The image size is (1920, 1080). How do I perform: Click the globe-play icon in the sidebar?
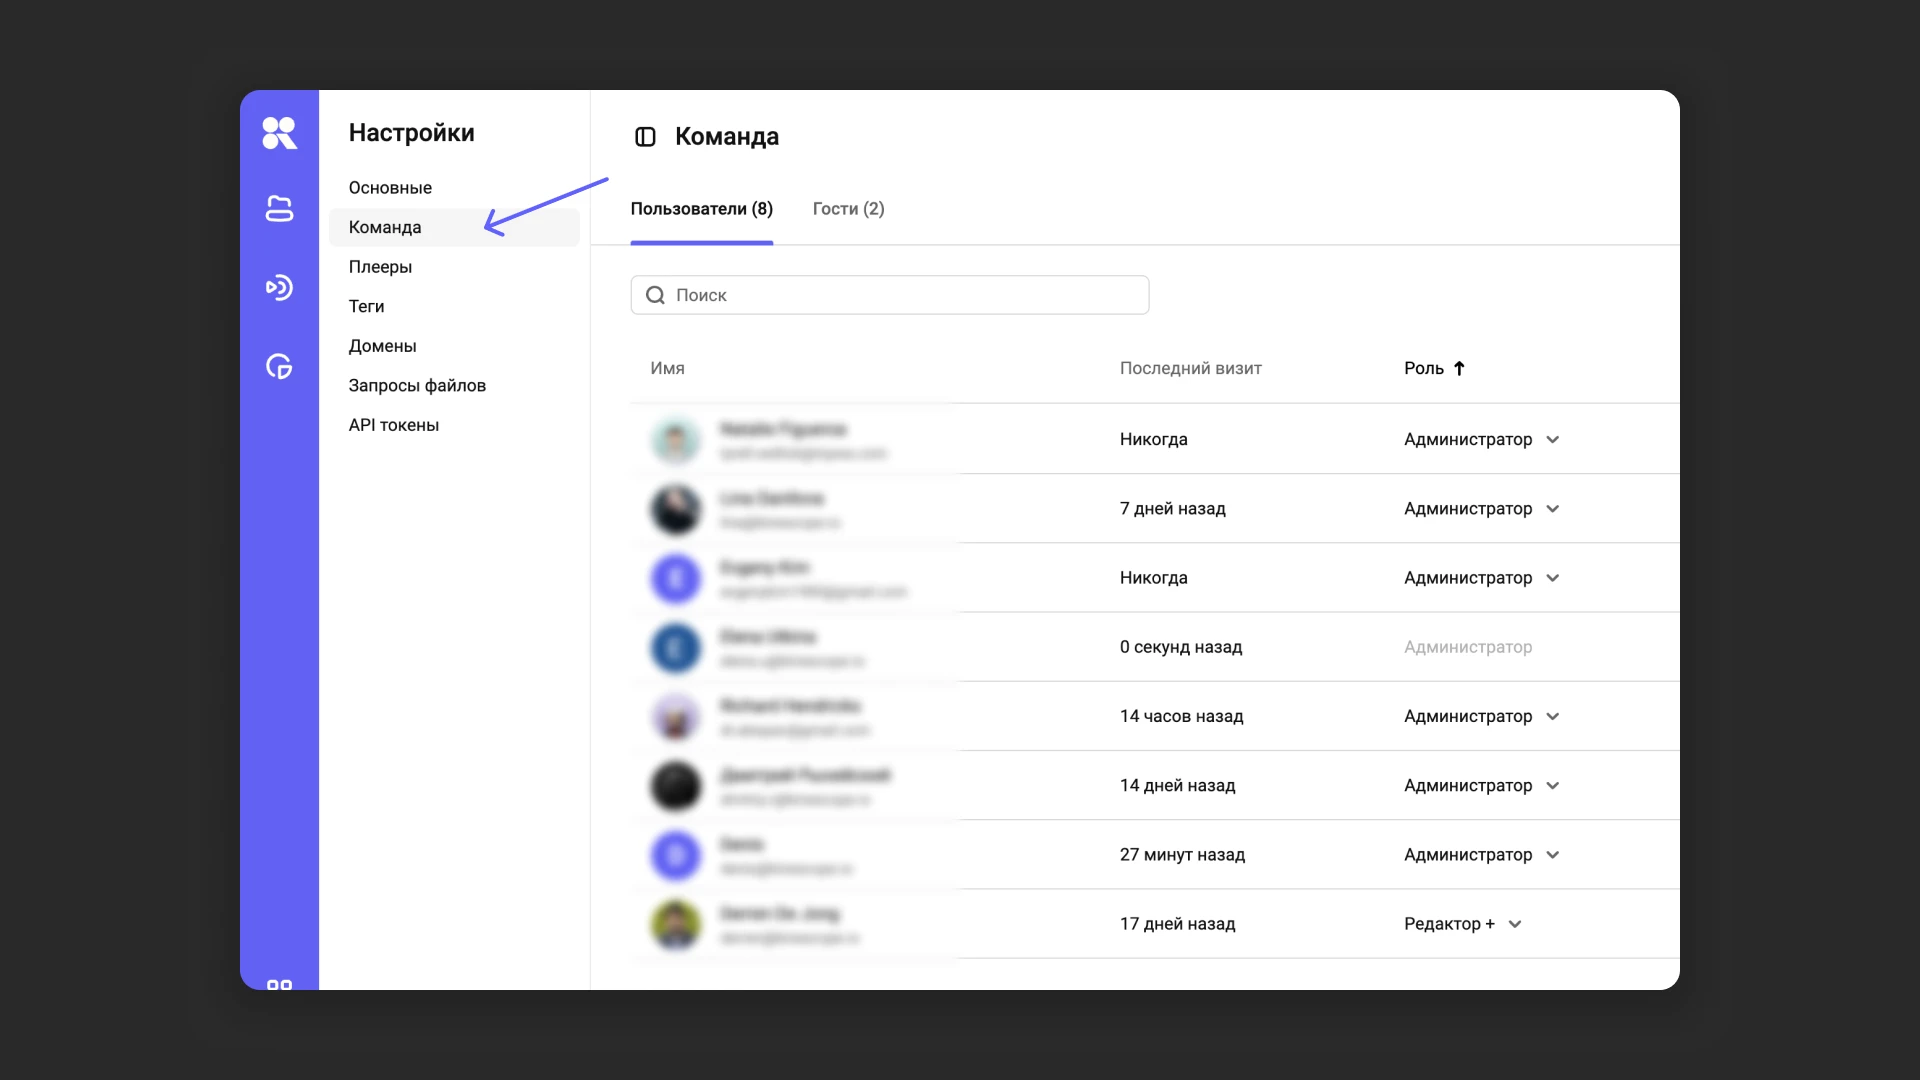pyautogui.click(x=280, y=367)
